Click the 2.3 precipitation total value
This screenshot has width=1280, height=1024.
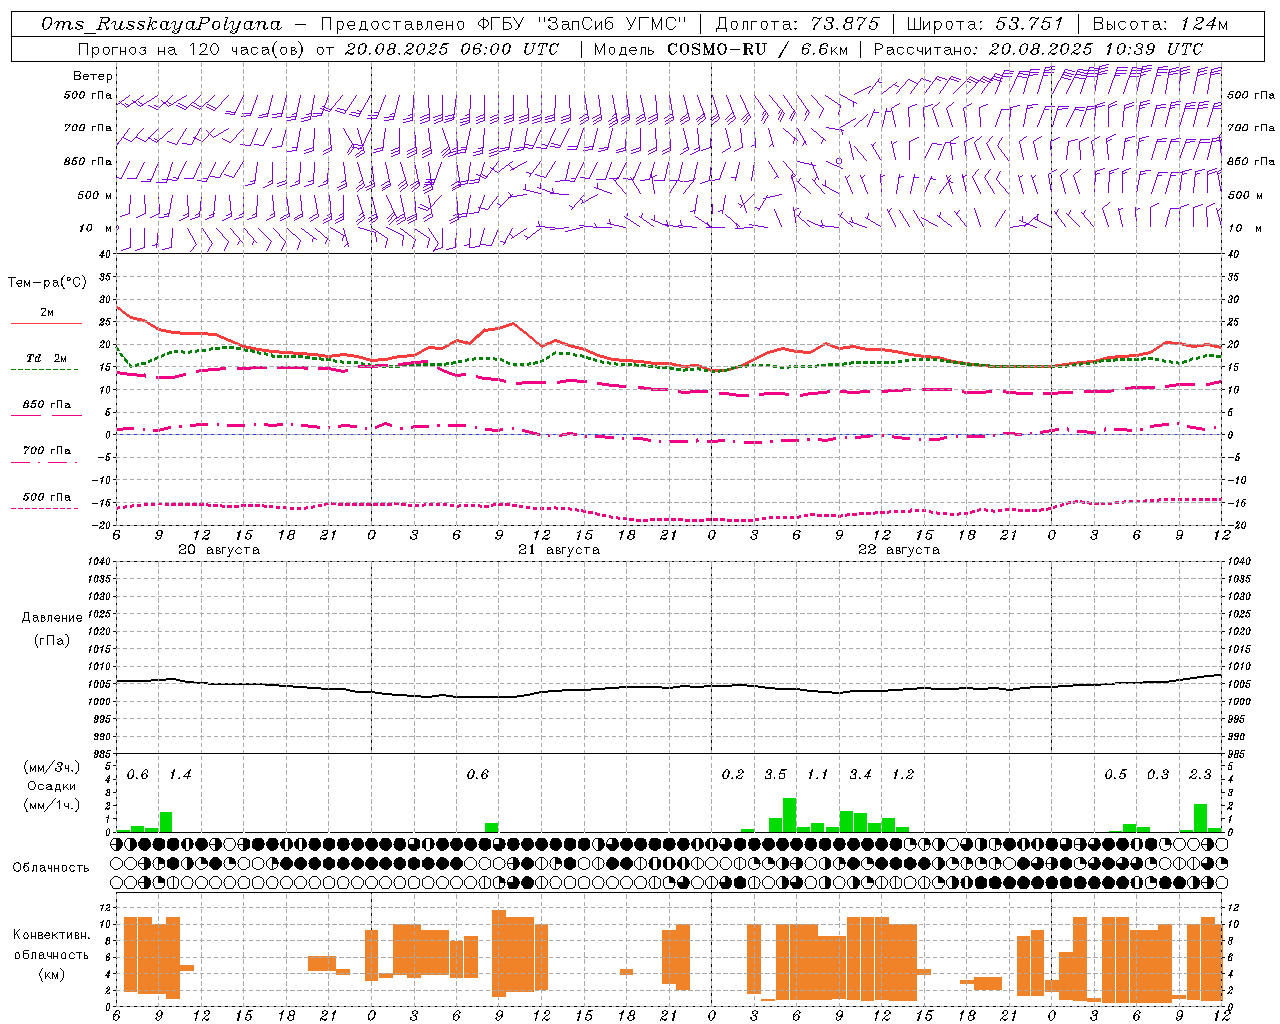[x=1200, y=774]
